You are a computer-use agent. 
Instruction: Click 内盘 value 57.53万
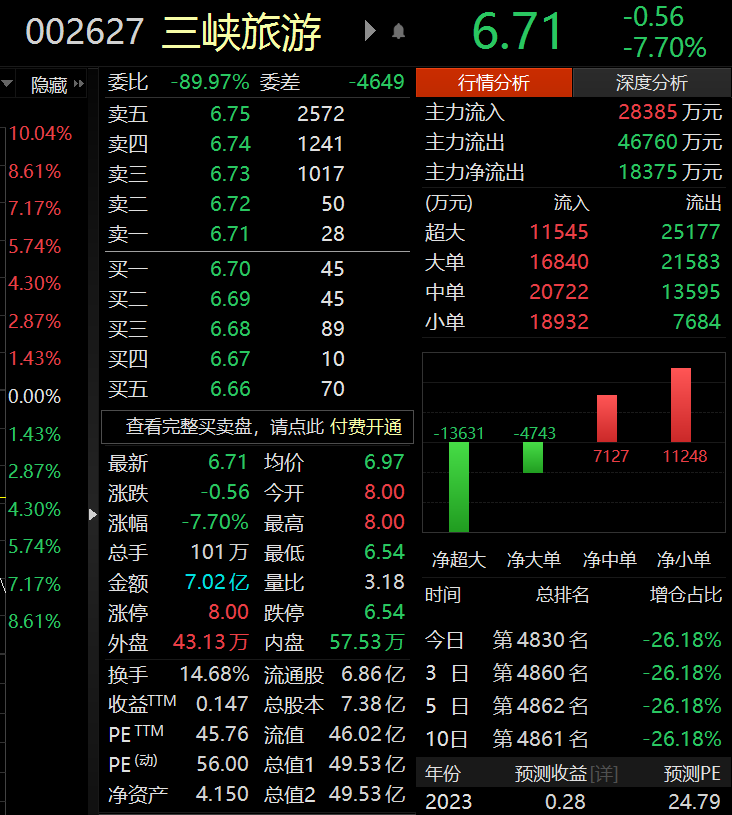(367, 642)
